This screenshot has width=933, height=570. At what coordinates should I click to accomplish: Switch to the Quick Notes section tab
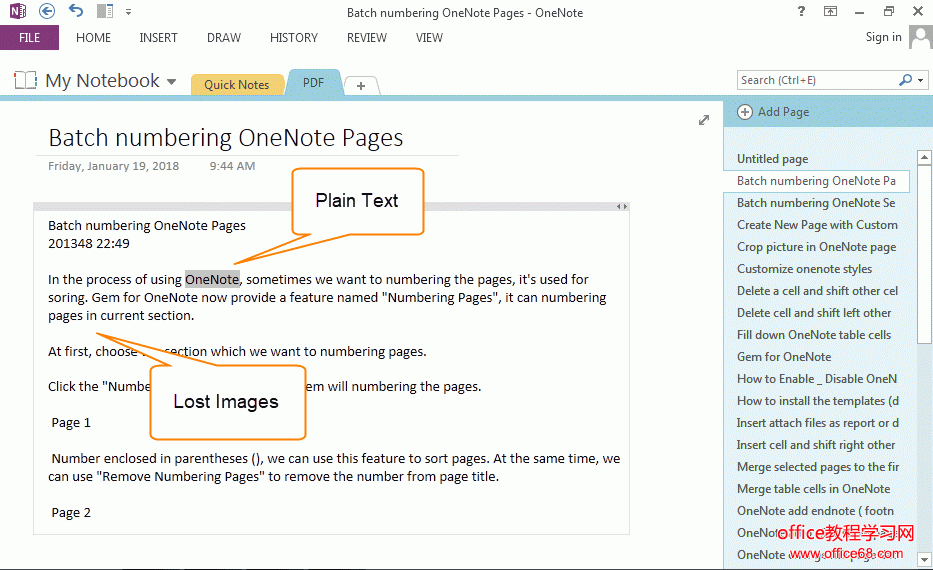tap(236, 84)
